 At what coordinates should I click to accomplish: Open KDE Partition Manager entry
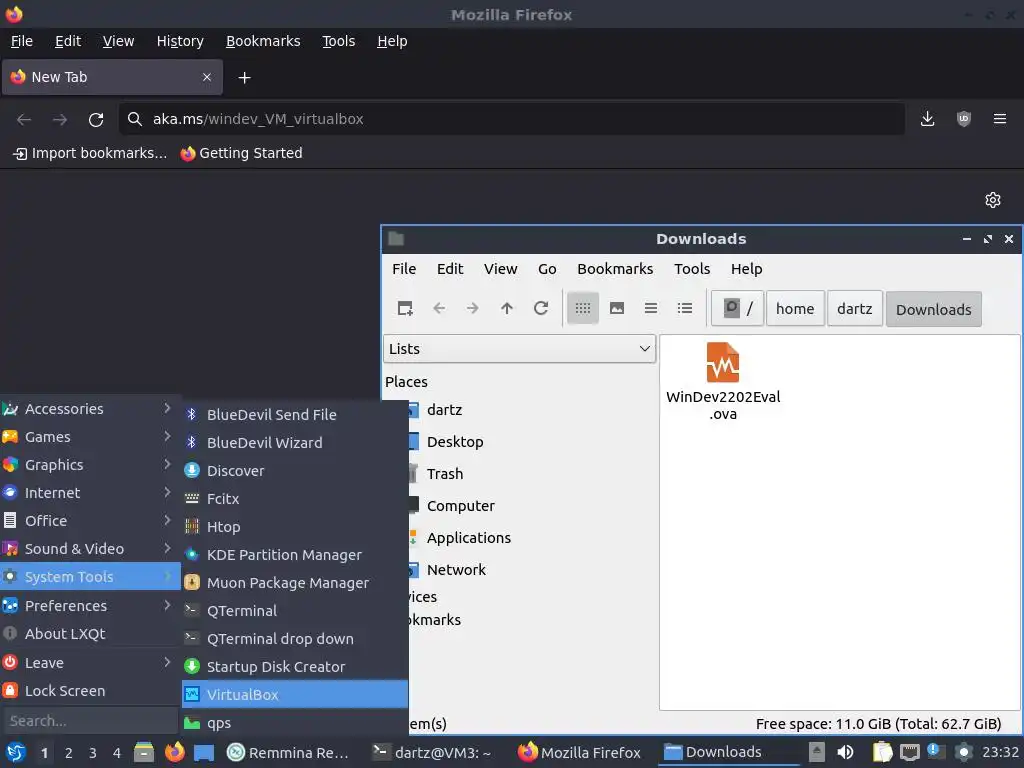pos(295,554)
